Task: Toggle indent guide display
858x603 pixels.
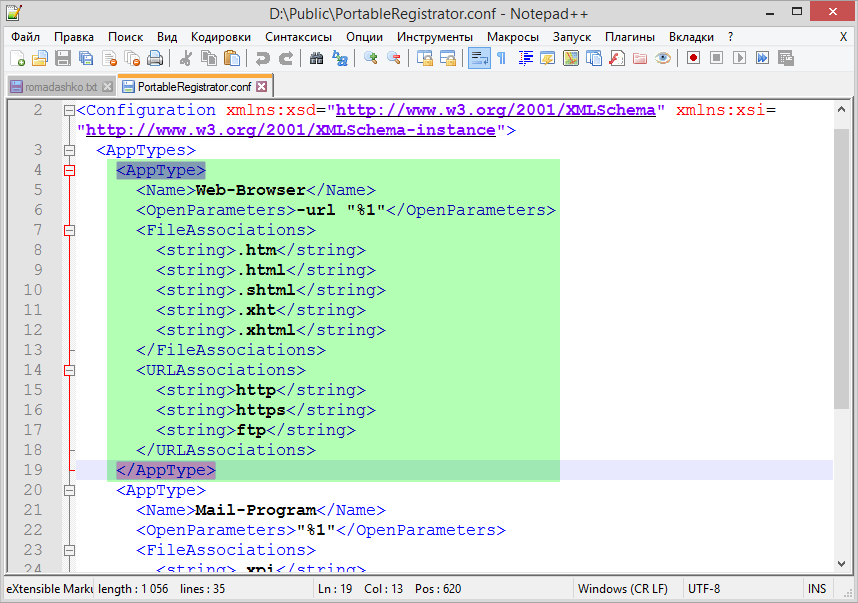Action: [525, 58]
